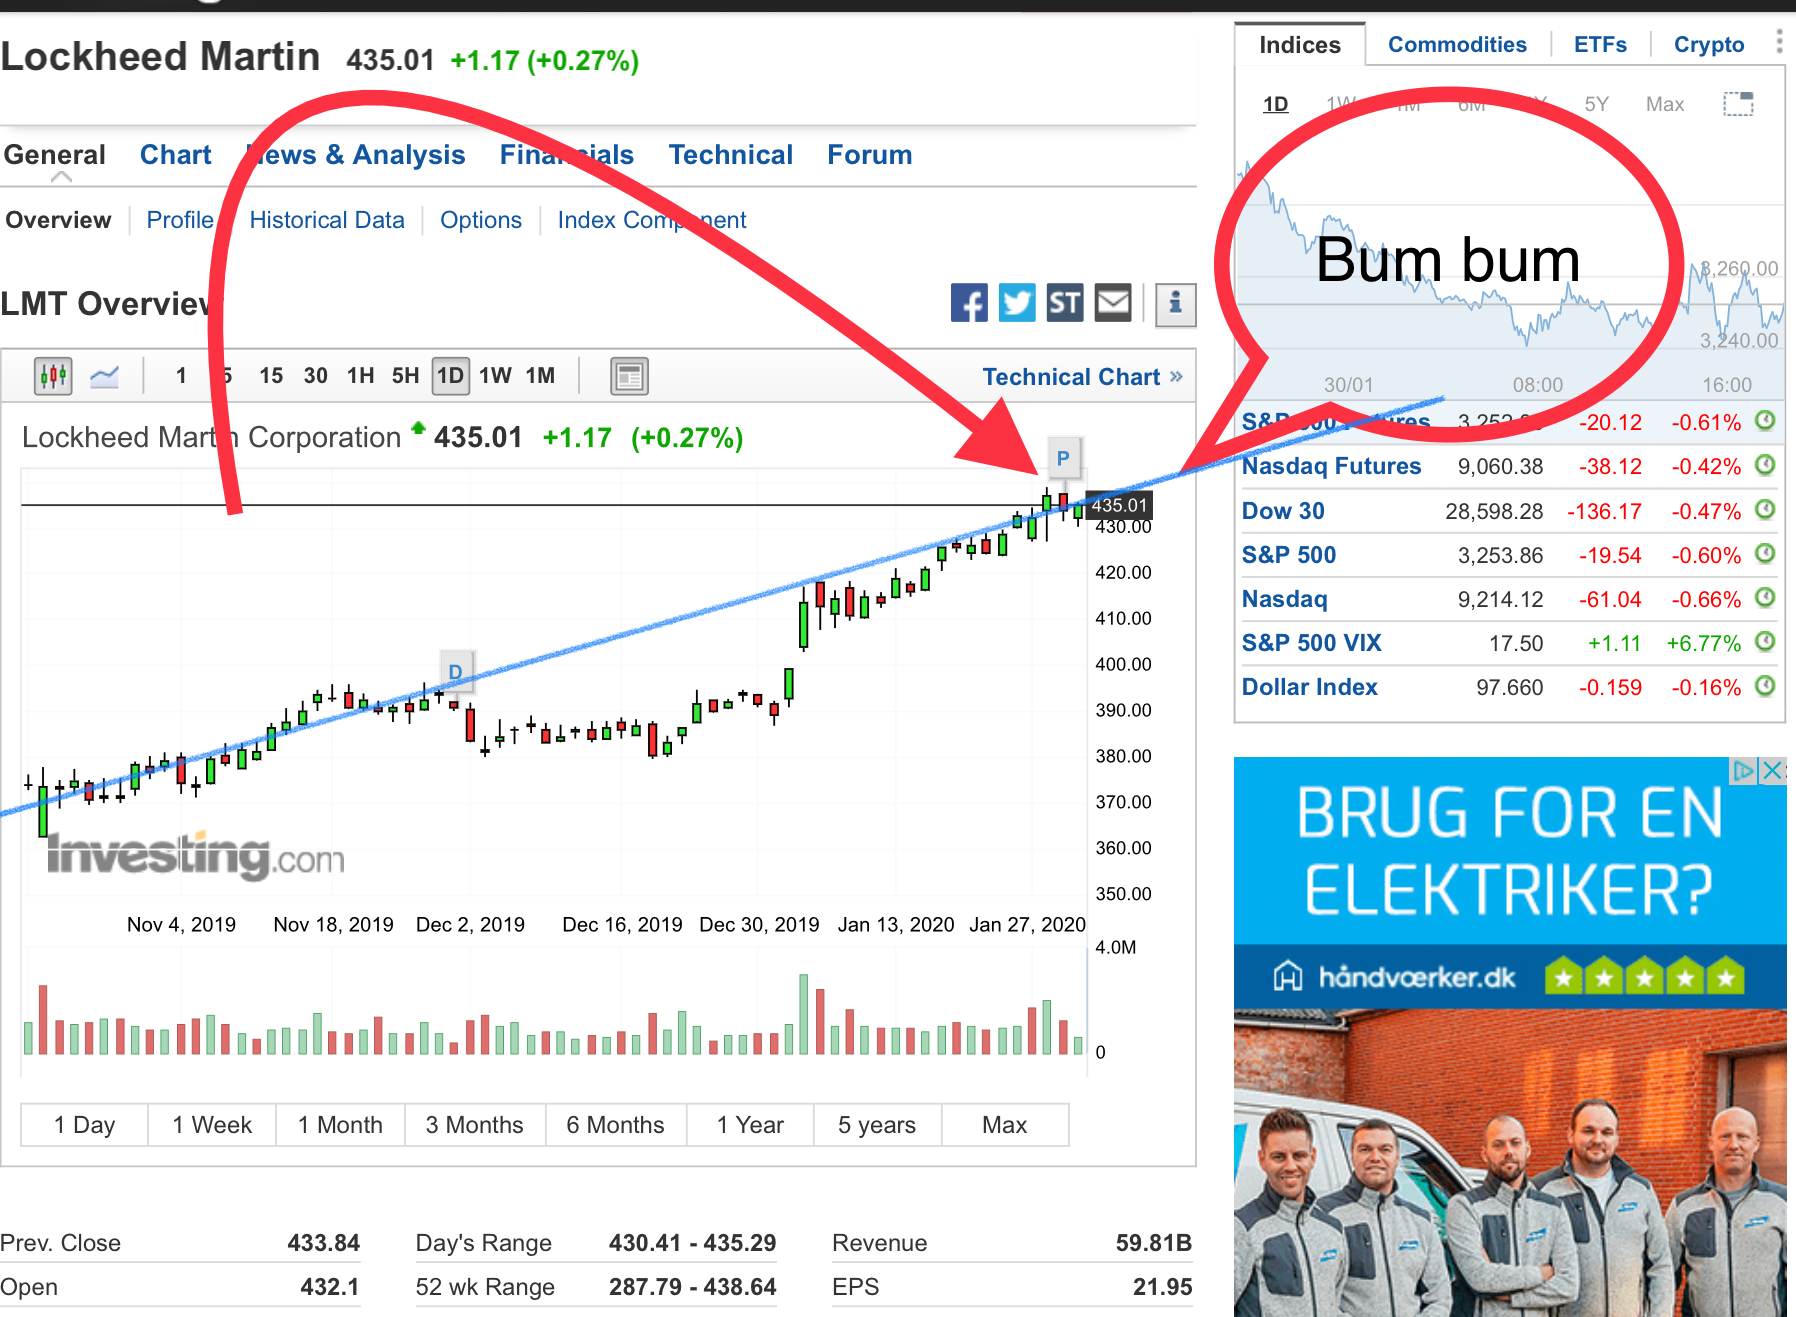Select the 5H interval

[405, 376]
